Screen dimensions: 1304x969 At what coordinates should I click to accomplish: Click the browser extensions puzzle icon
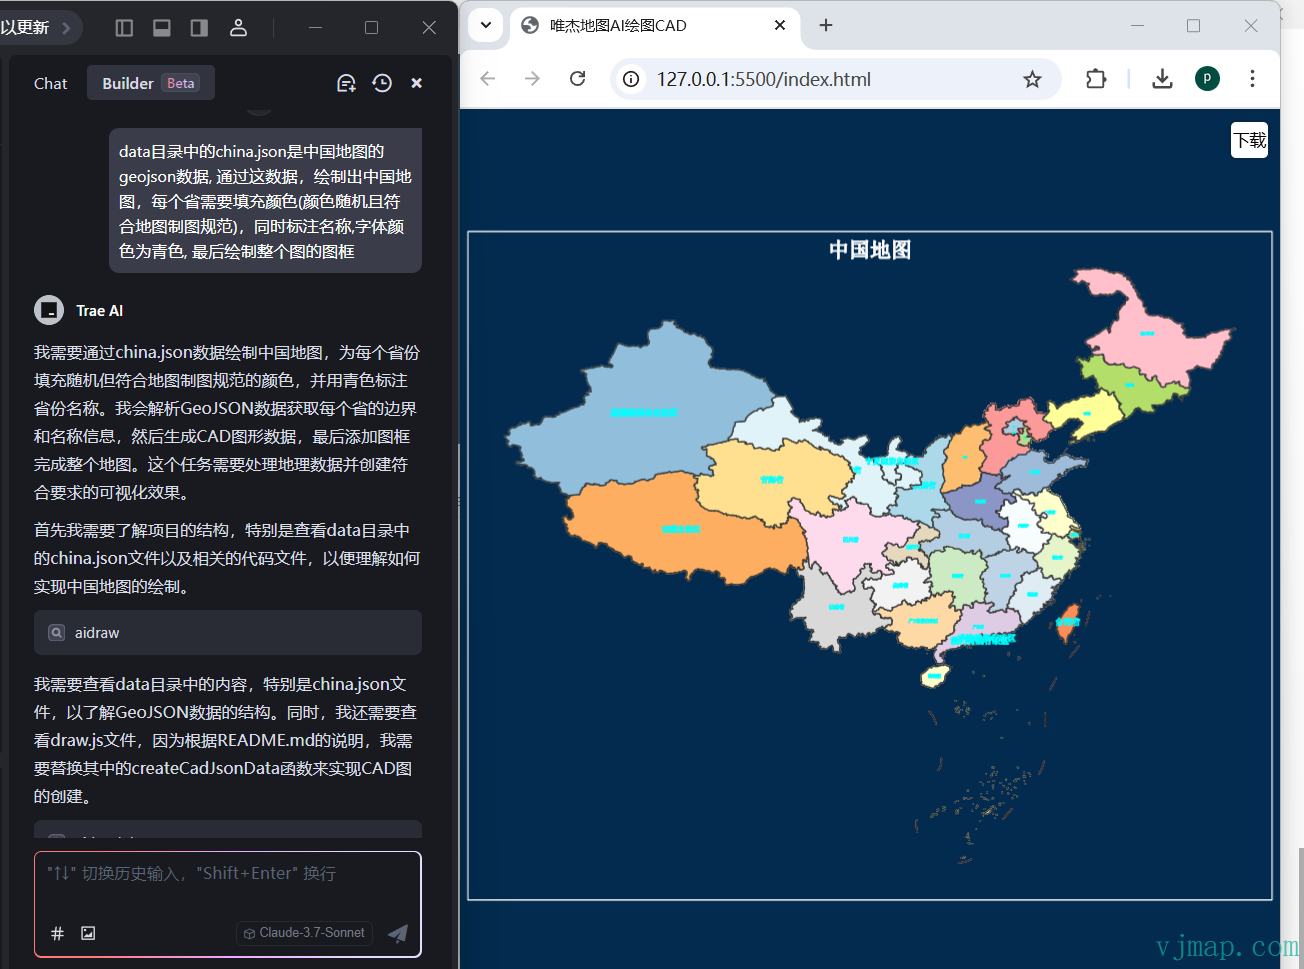pyautogui.click(x=1096, y=79)
